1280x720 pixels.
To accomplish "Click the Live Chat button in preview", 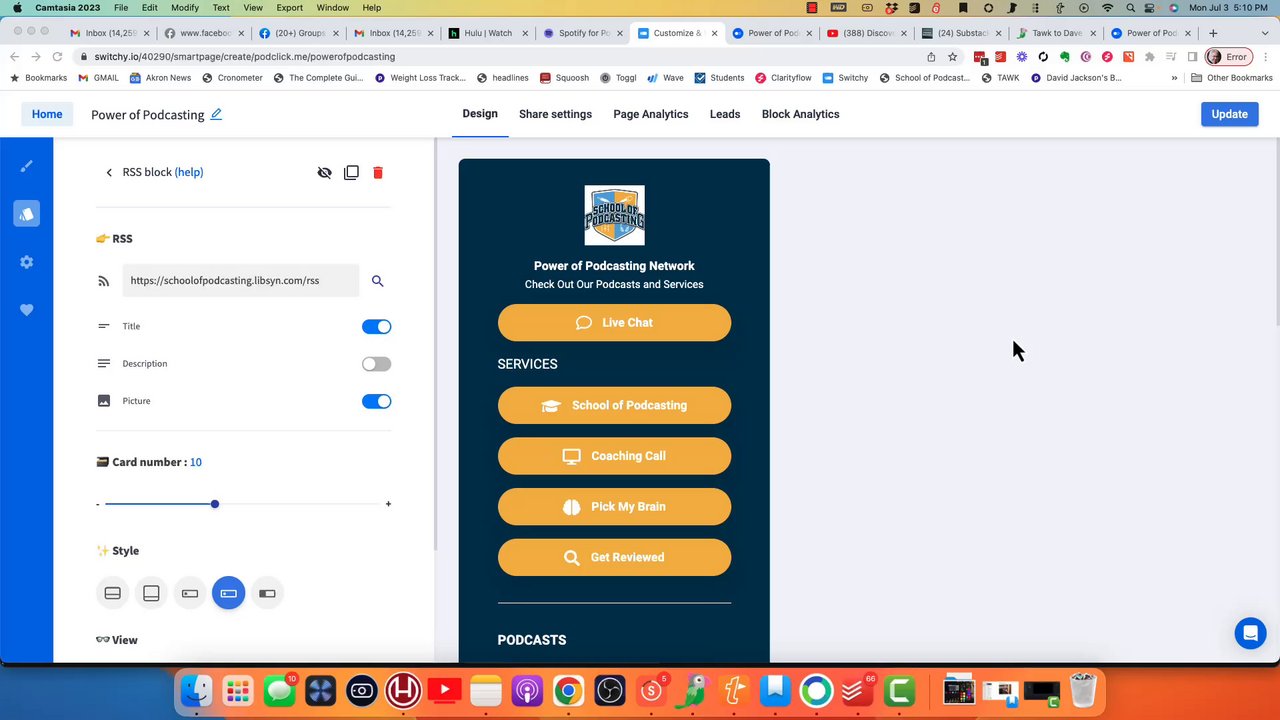I will [614, 323].
